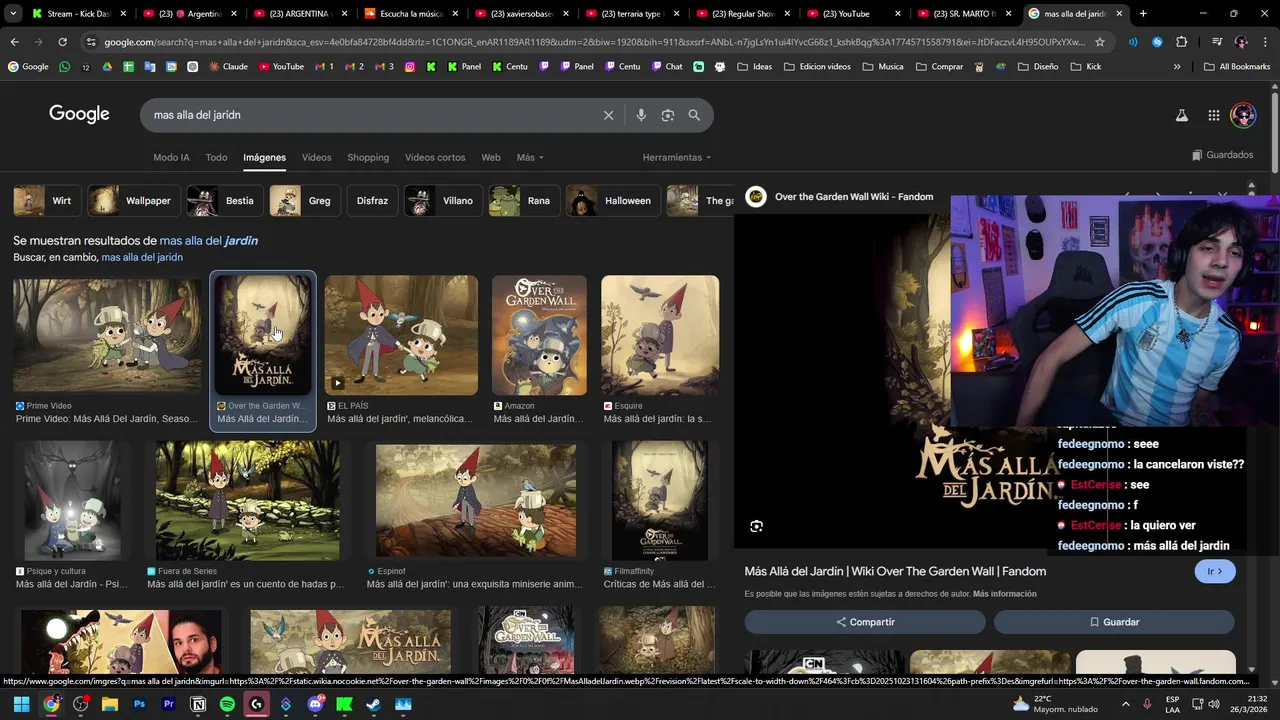Click the Guardar button in preview panel
Viewport: 1280px width, 720px height.
tap(1114, 622)
